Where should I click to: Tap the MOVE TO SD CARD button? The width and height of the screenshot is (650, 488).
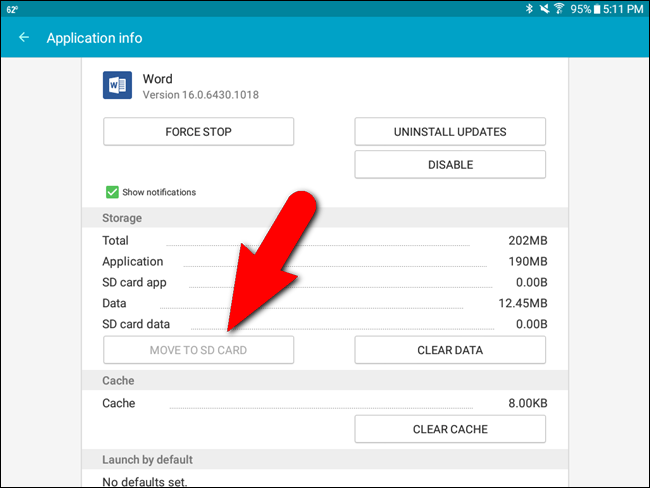(199, 350)
